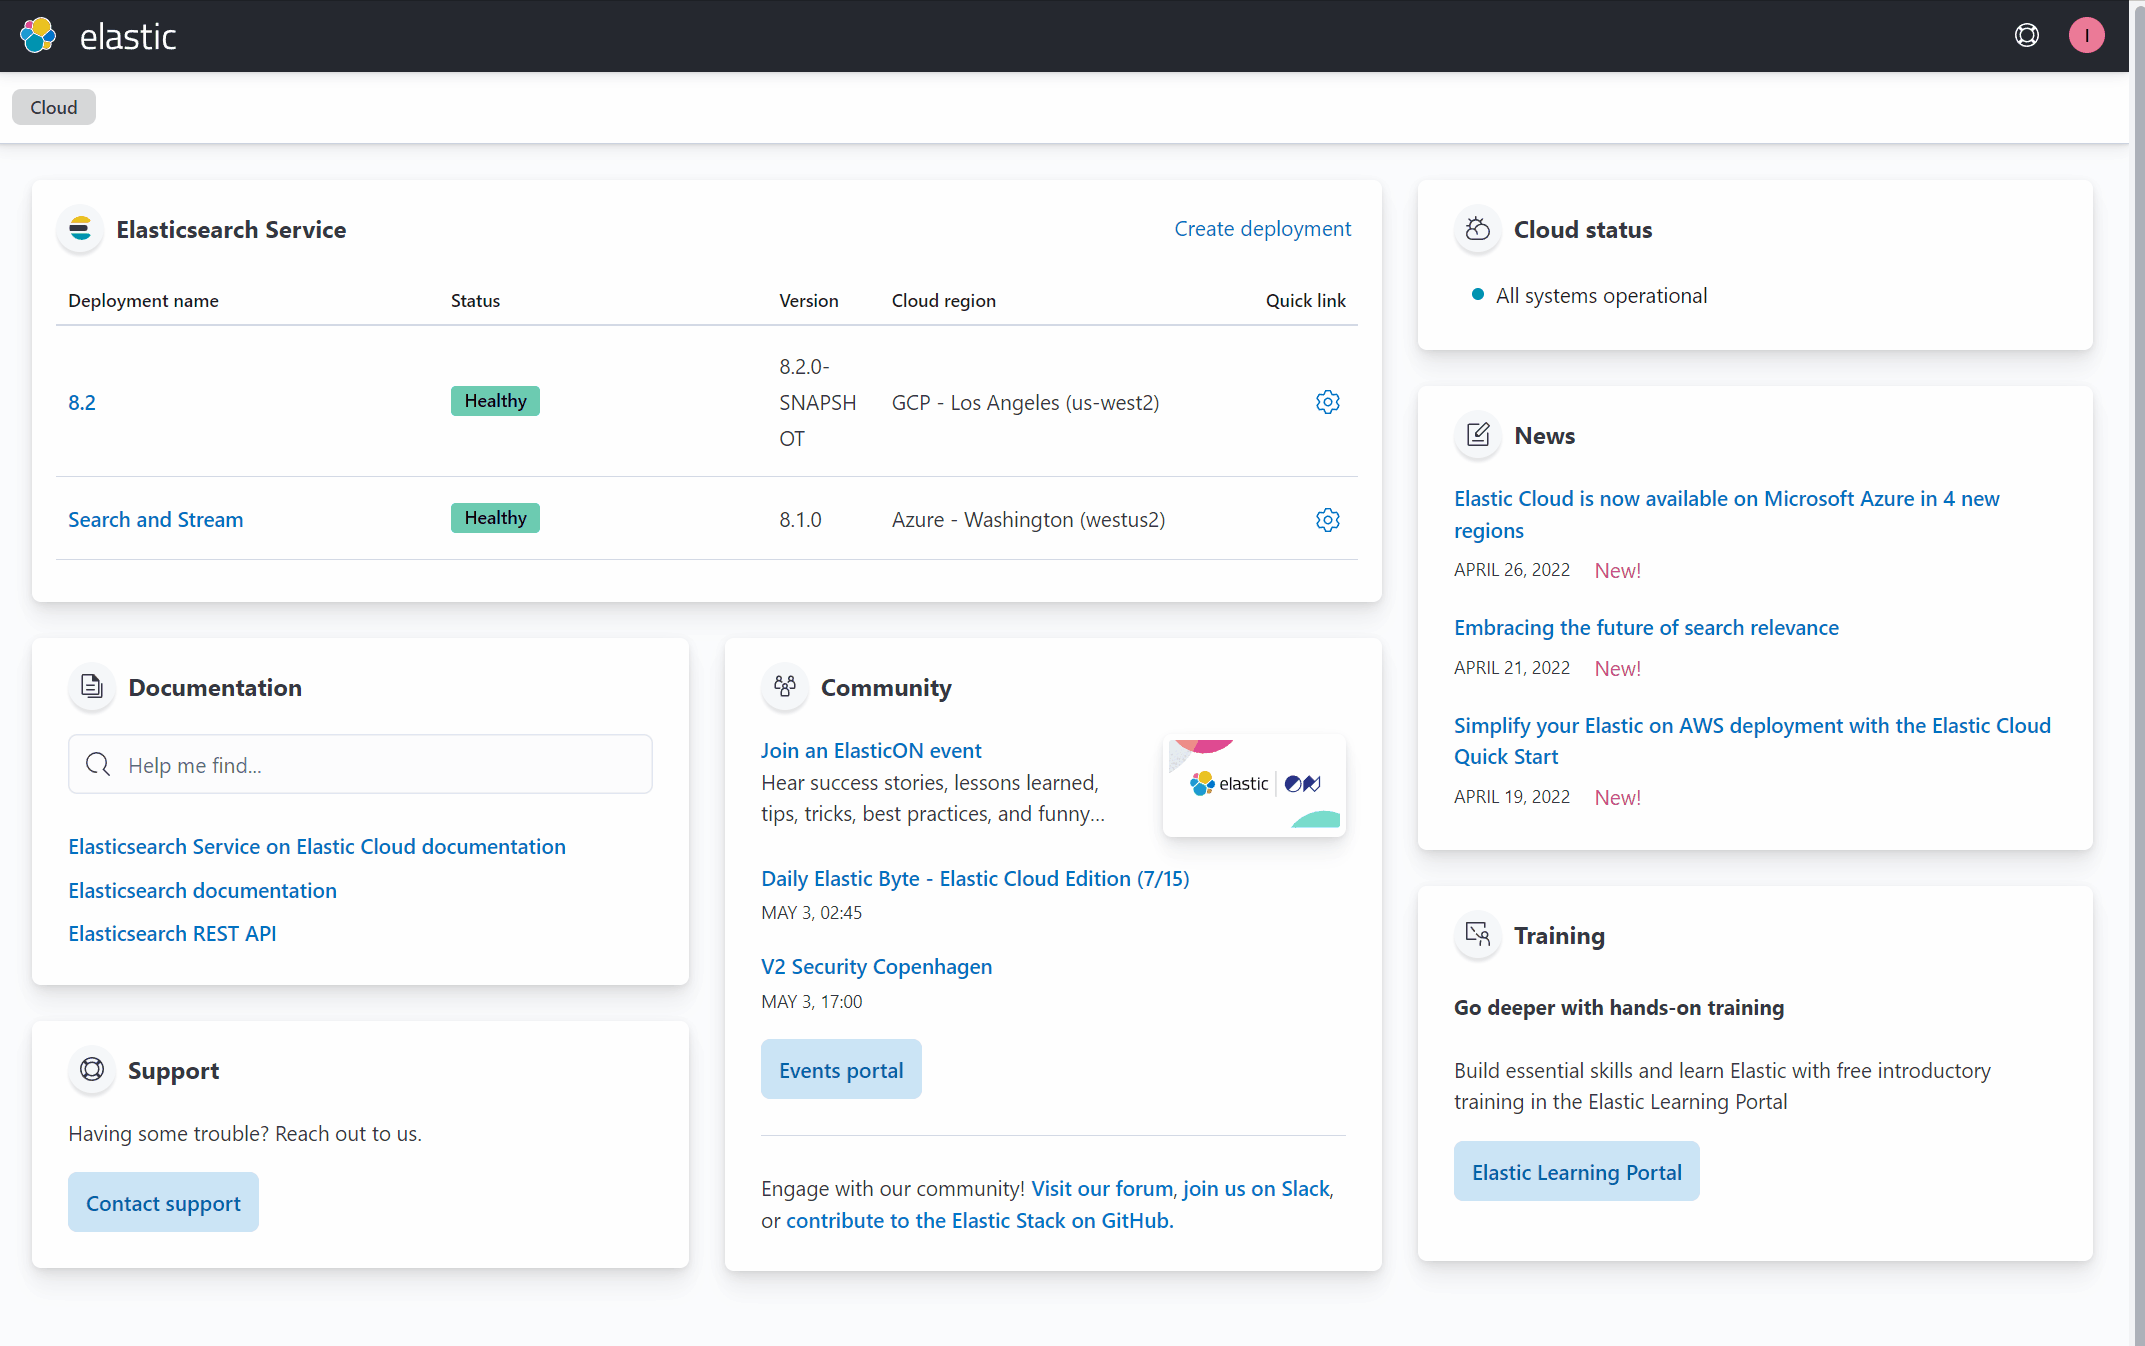Open the help lifebuoy icon in header
This screenshot has height=1346, width=2145.
(x=2026, y=36)
